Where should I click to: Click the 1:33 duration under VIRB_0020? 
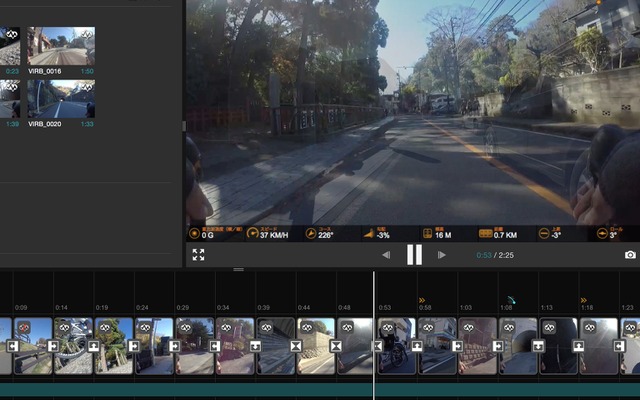[x=87, y=124]
